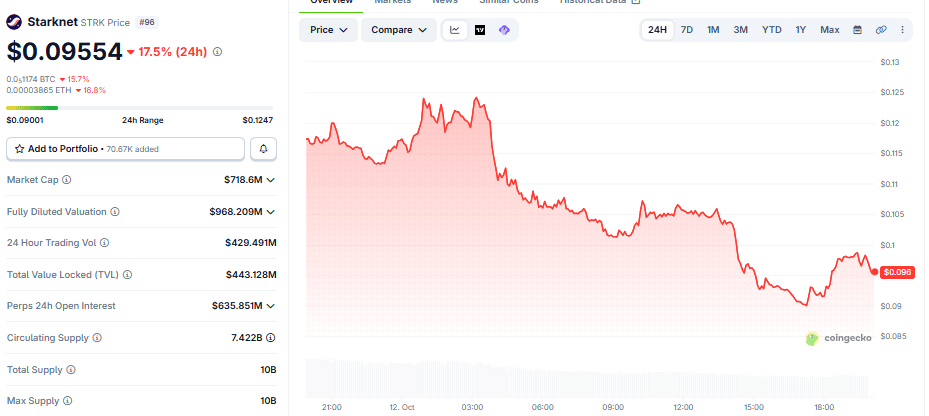The height and width of the screenshot is (416, 929).
Task: Click the bell price alert button
Action: point(264,149)
